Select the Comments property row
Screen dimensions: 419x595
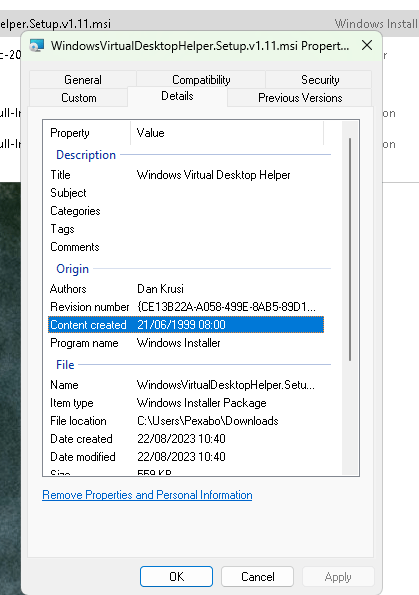(x=186, y=247)
